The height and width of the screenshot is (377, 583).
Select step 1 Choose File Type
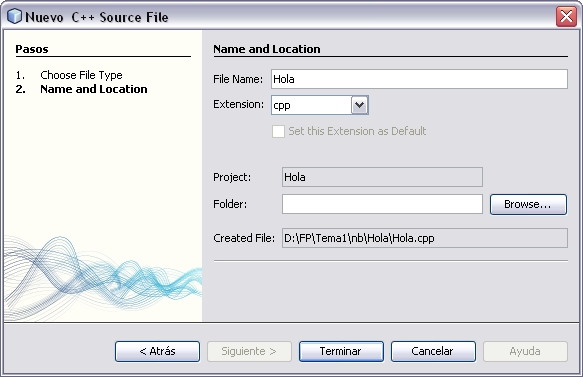point(81,75)
